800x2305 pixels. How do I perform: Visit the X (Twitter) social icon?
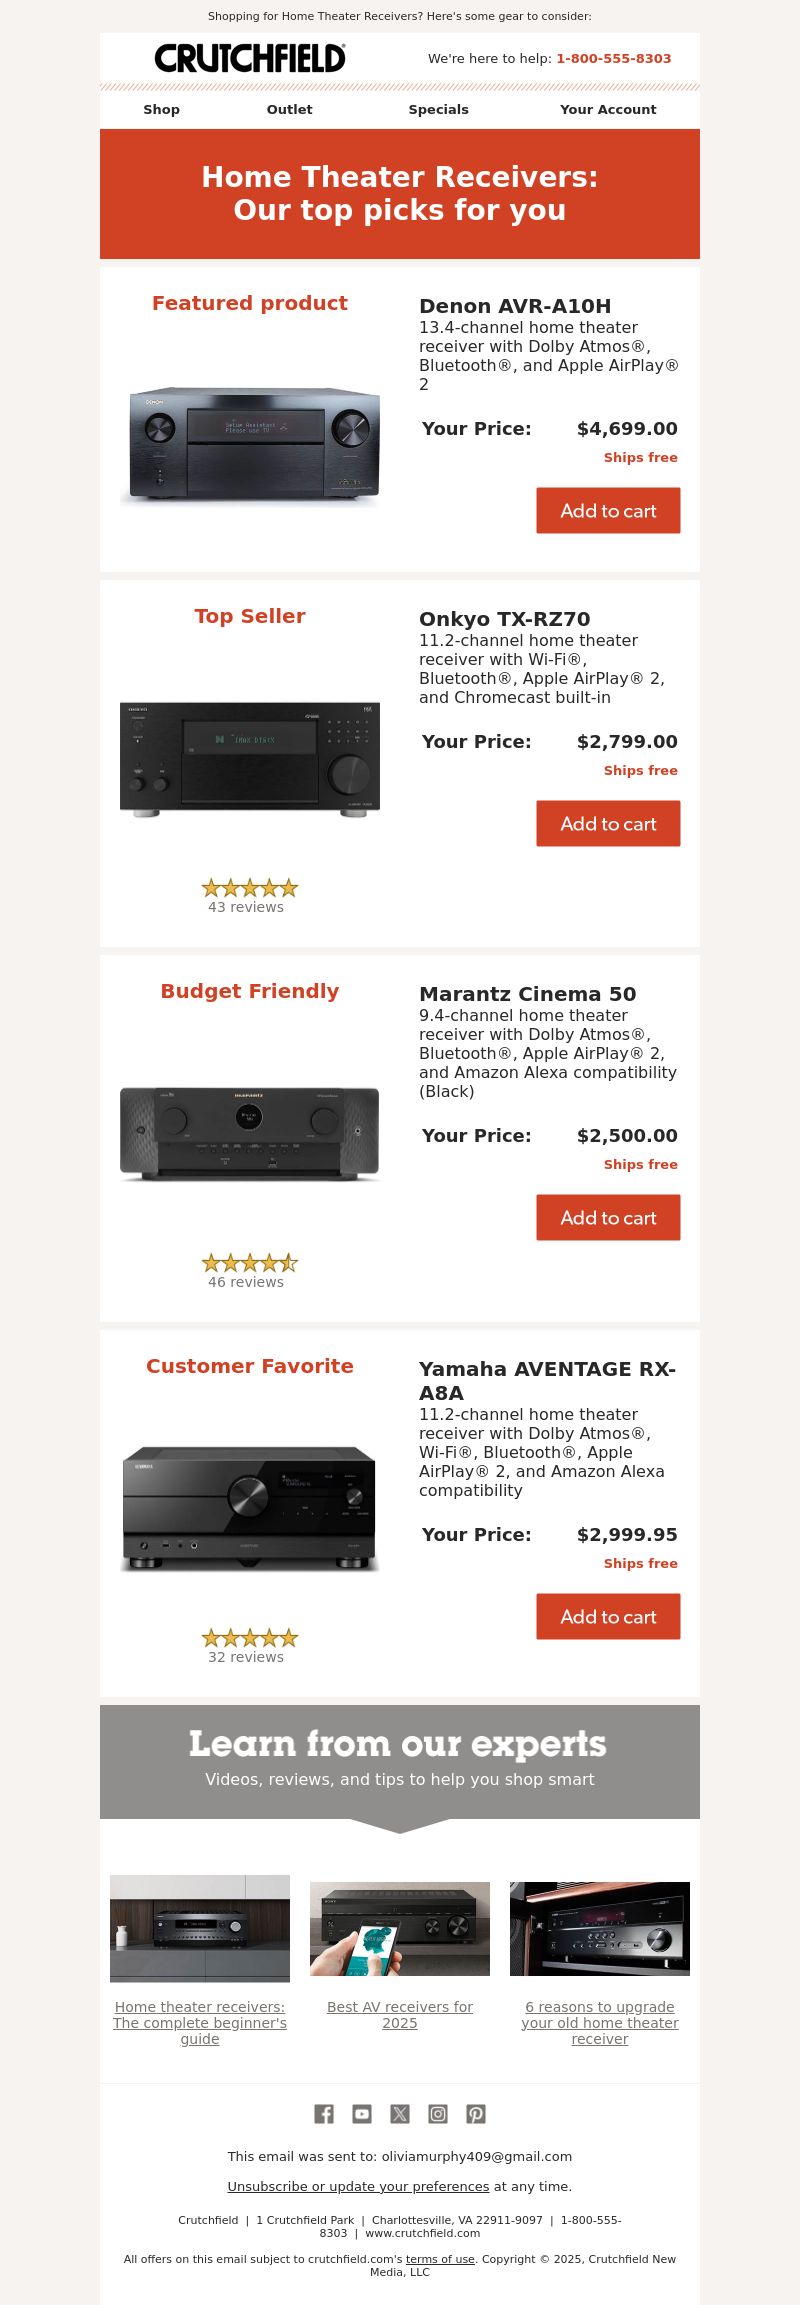tap(400, 2114)
